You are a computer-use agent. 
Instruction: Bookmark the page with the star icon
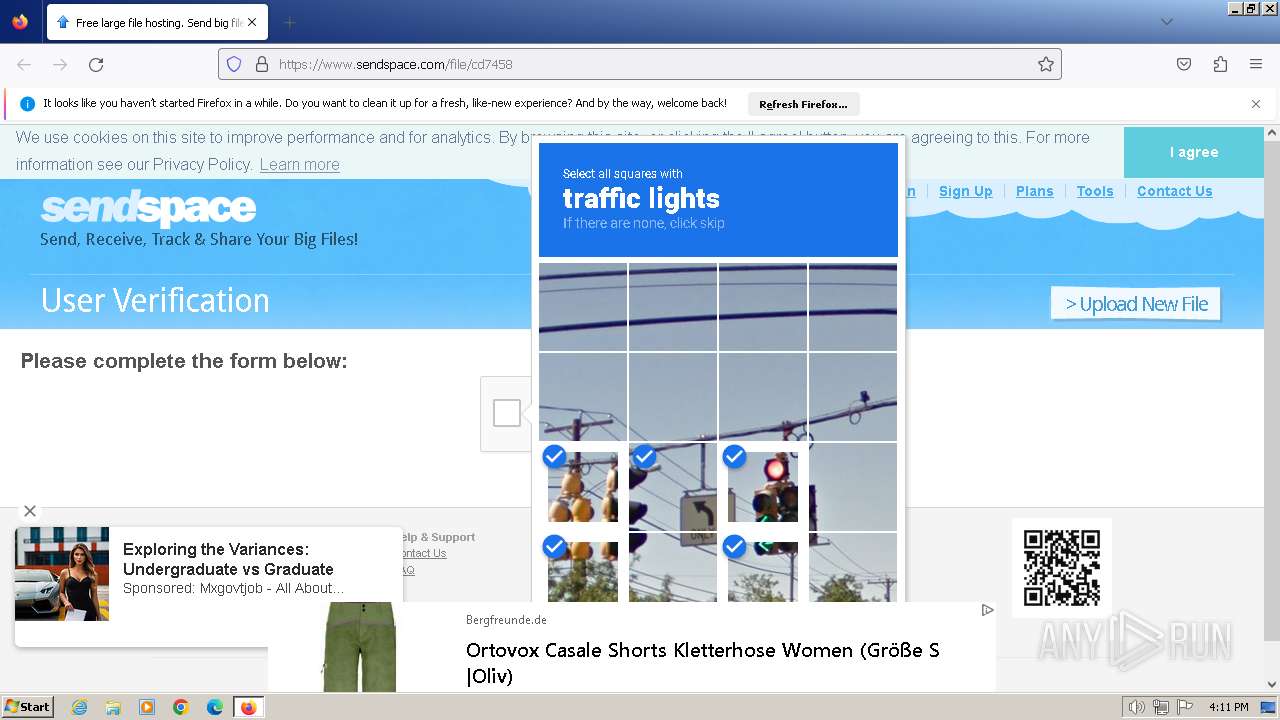point(1046,64)
